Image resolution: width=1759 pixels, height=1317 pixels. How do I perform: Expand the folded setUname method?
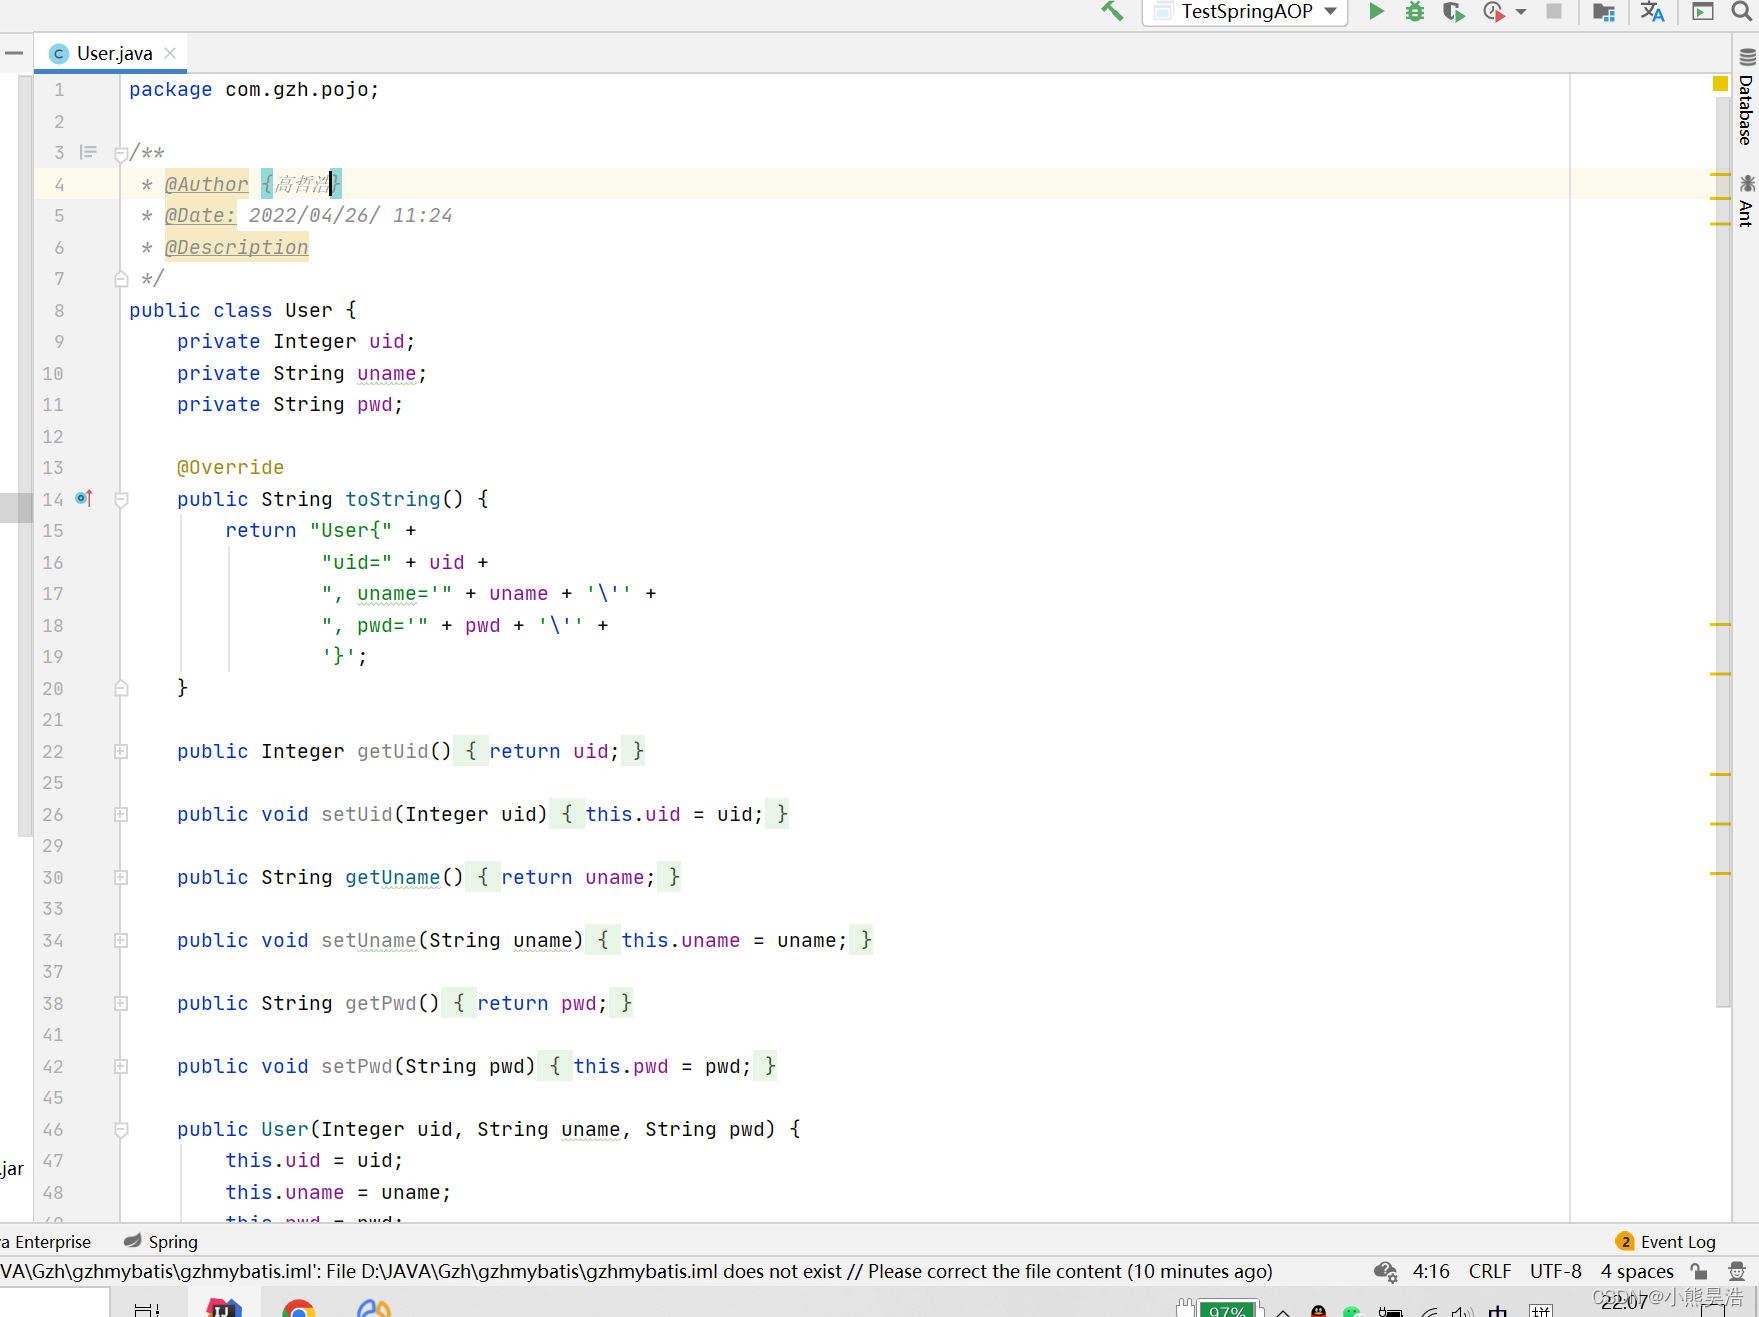pyautogui.click(x=121, y=940)
